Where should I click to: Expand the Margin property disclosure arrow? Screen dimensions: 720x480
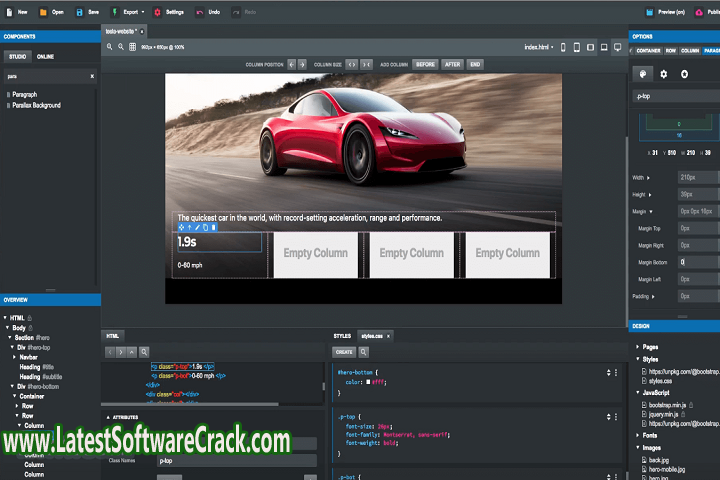(x=651, y=211)
